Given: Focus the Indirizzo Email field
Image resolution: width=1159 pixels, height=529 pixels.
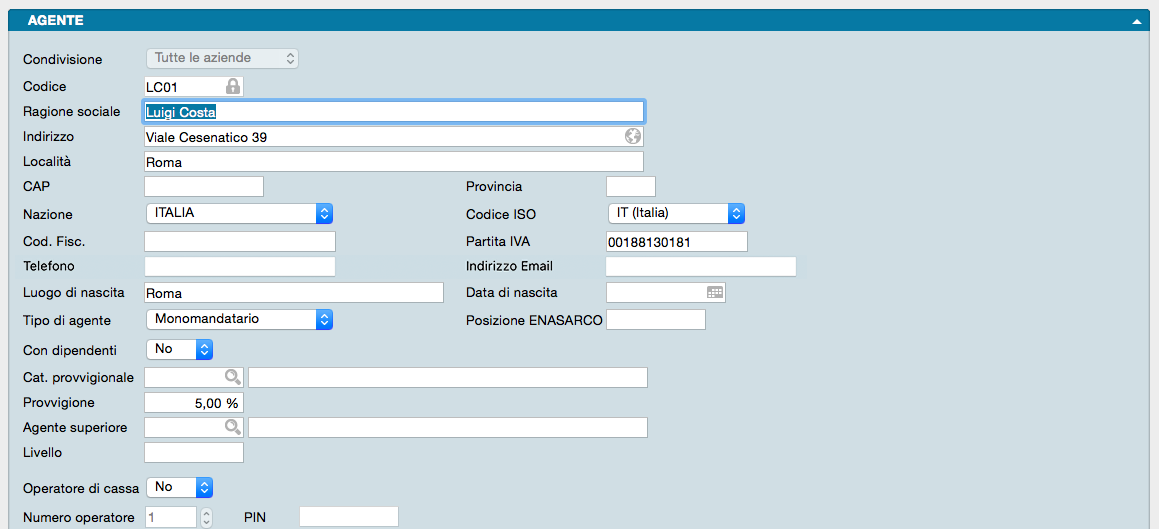Looking at the screenshot, I should click(x=701, y=266).
